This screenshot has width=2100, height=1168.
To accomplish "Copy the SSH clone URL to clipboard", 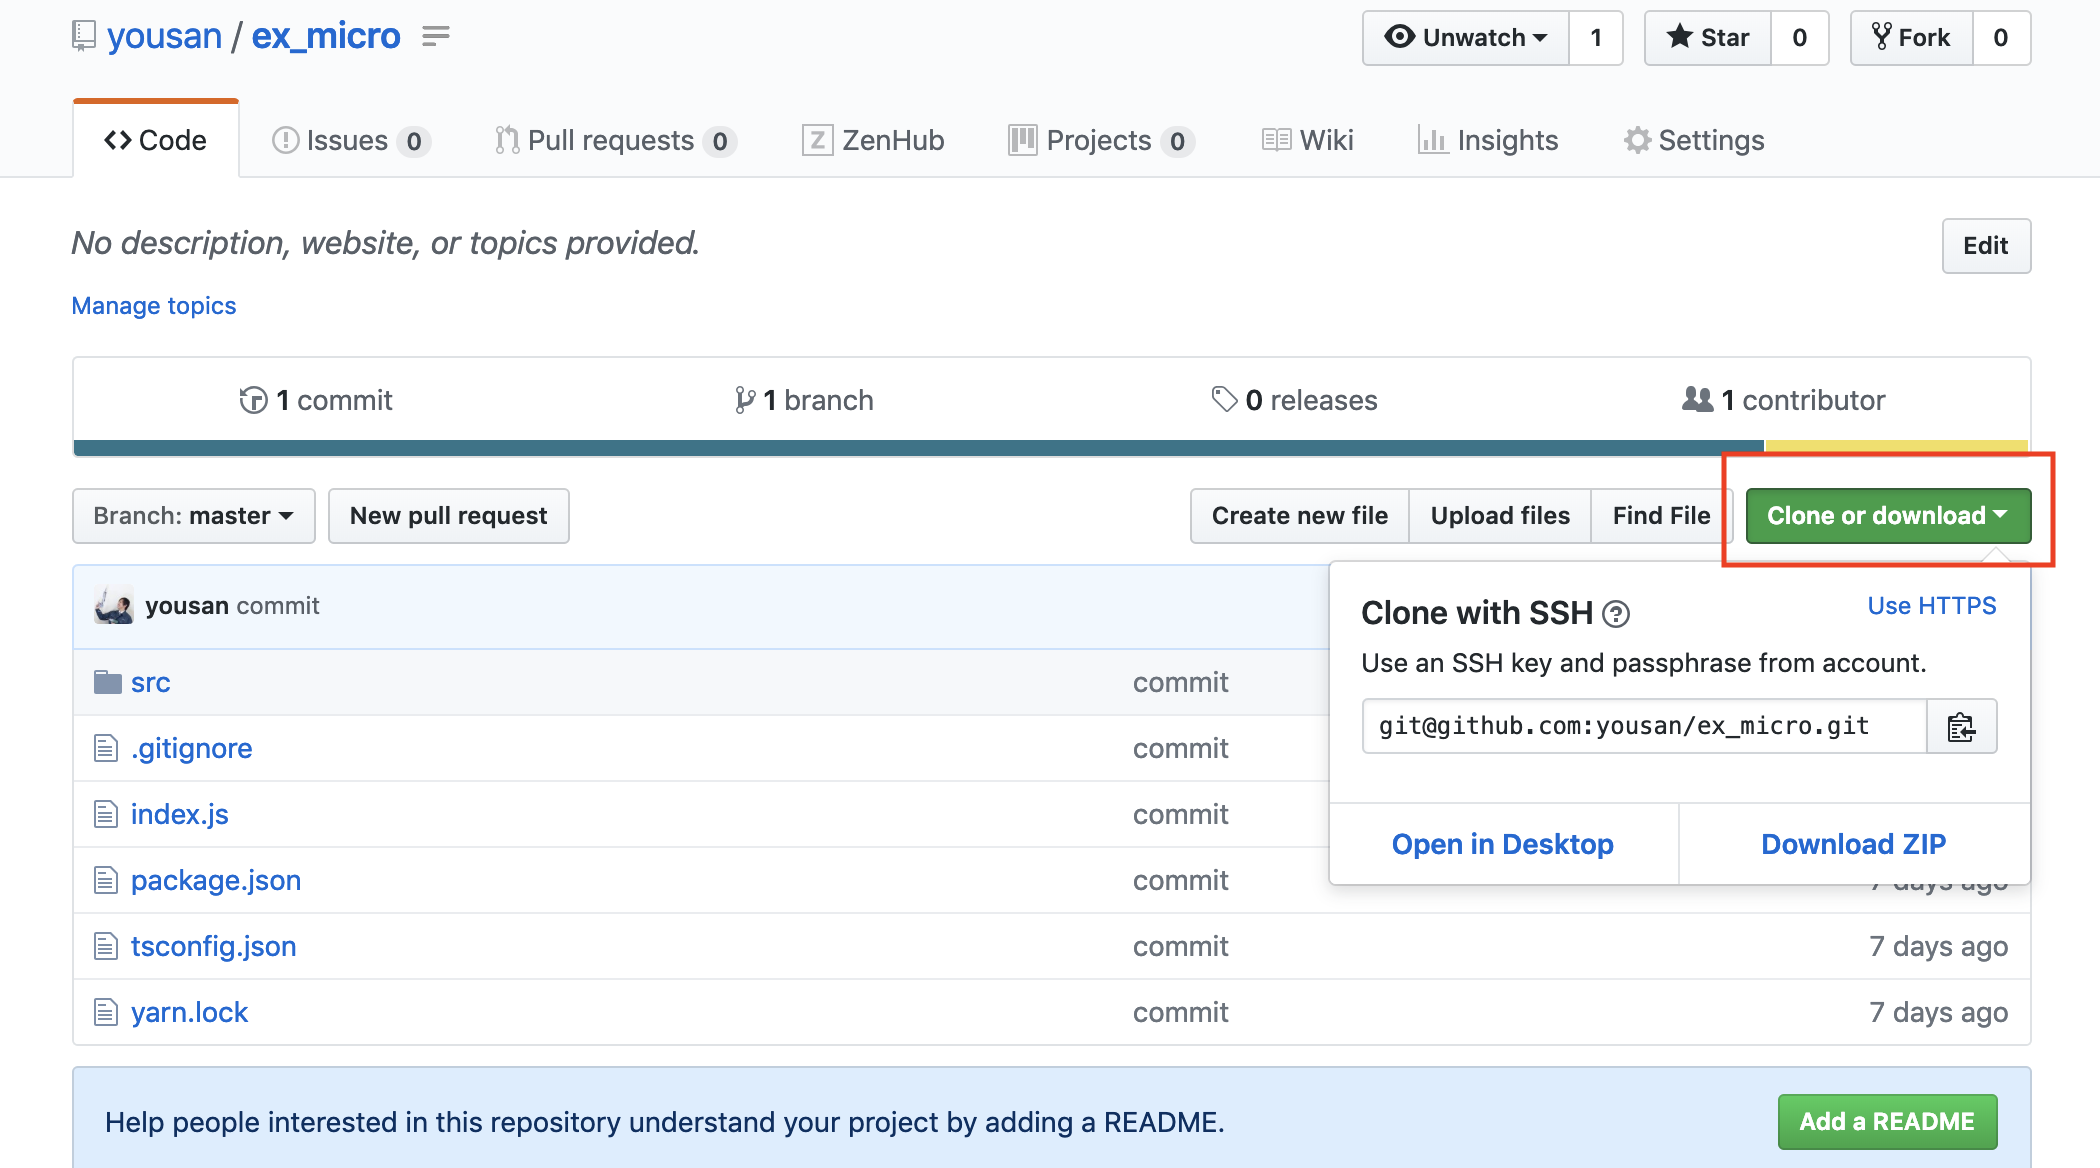I will pyautogui.click(x=1961, y=726).
